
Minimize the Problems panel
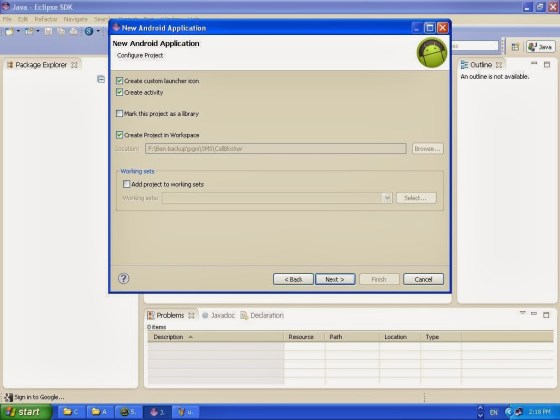(534, 314)
